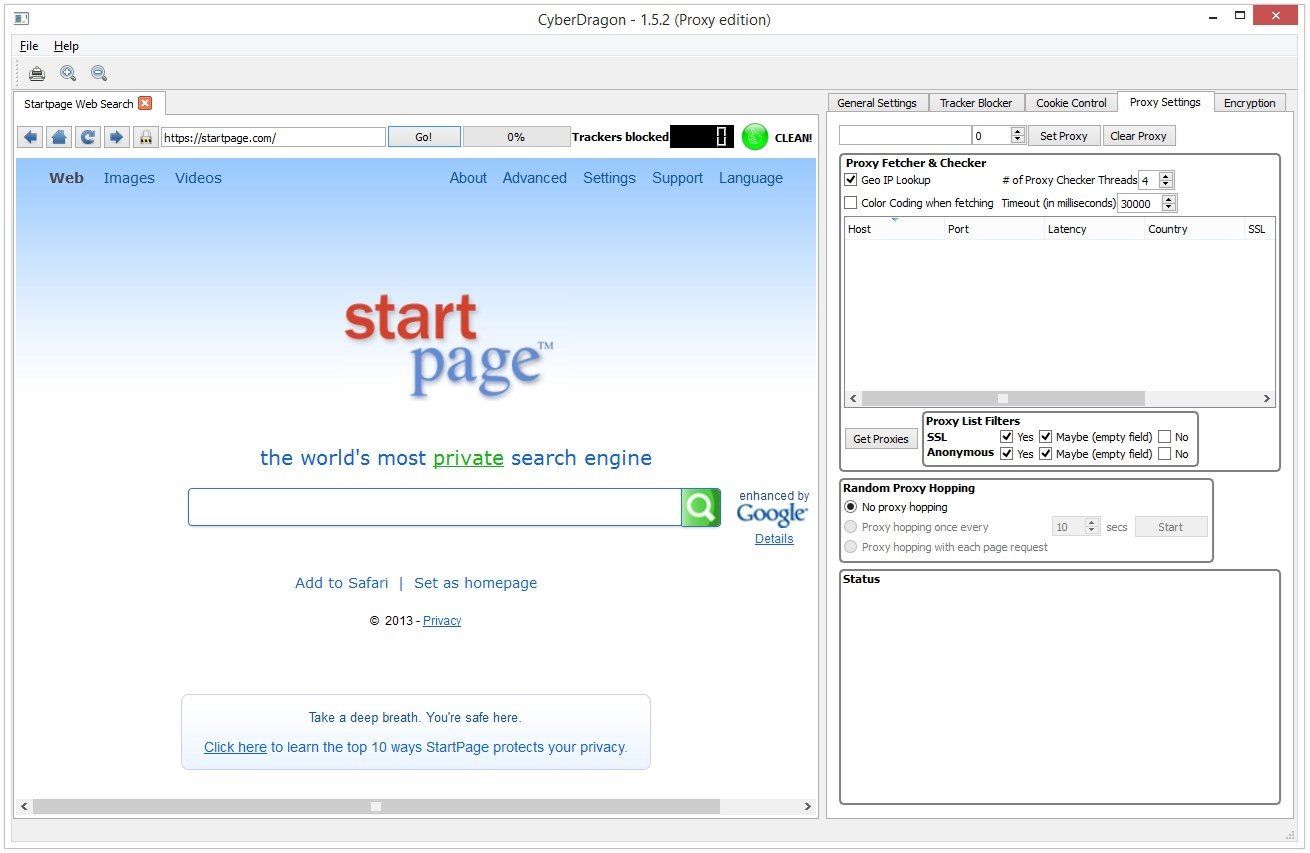Image resolution: width=1310 pixels, height=853 pixels.
Task: Select the Proxy Settings tab
Action: point(1165,102)
